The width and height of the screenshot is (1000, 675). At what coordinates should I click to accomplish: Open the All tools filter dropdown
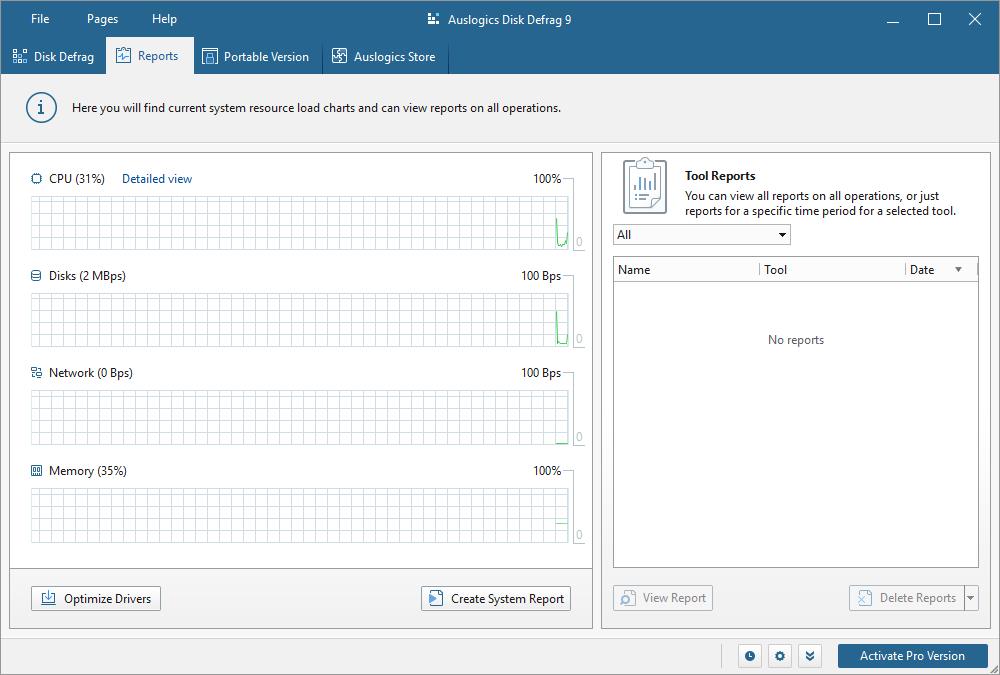coord(701,235)
